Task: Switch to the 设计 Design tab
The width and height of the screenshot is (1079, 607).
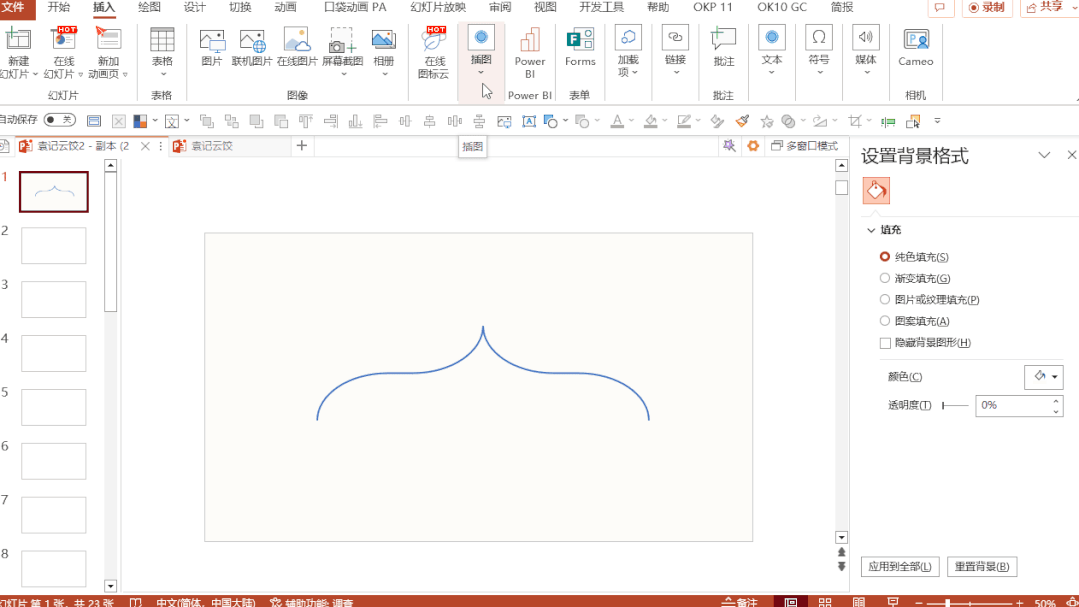Action: coord(195,8)
